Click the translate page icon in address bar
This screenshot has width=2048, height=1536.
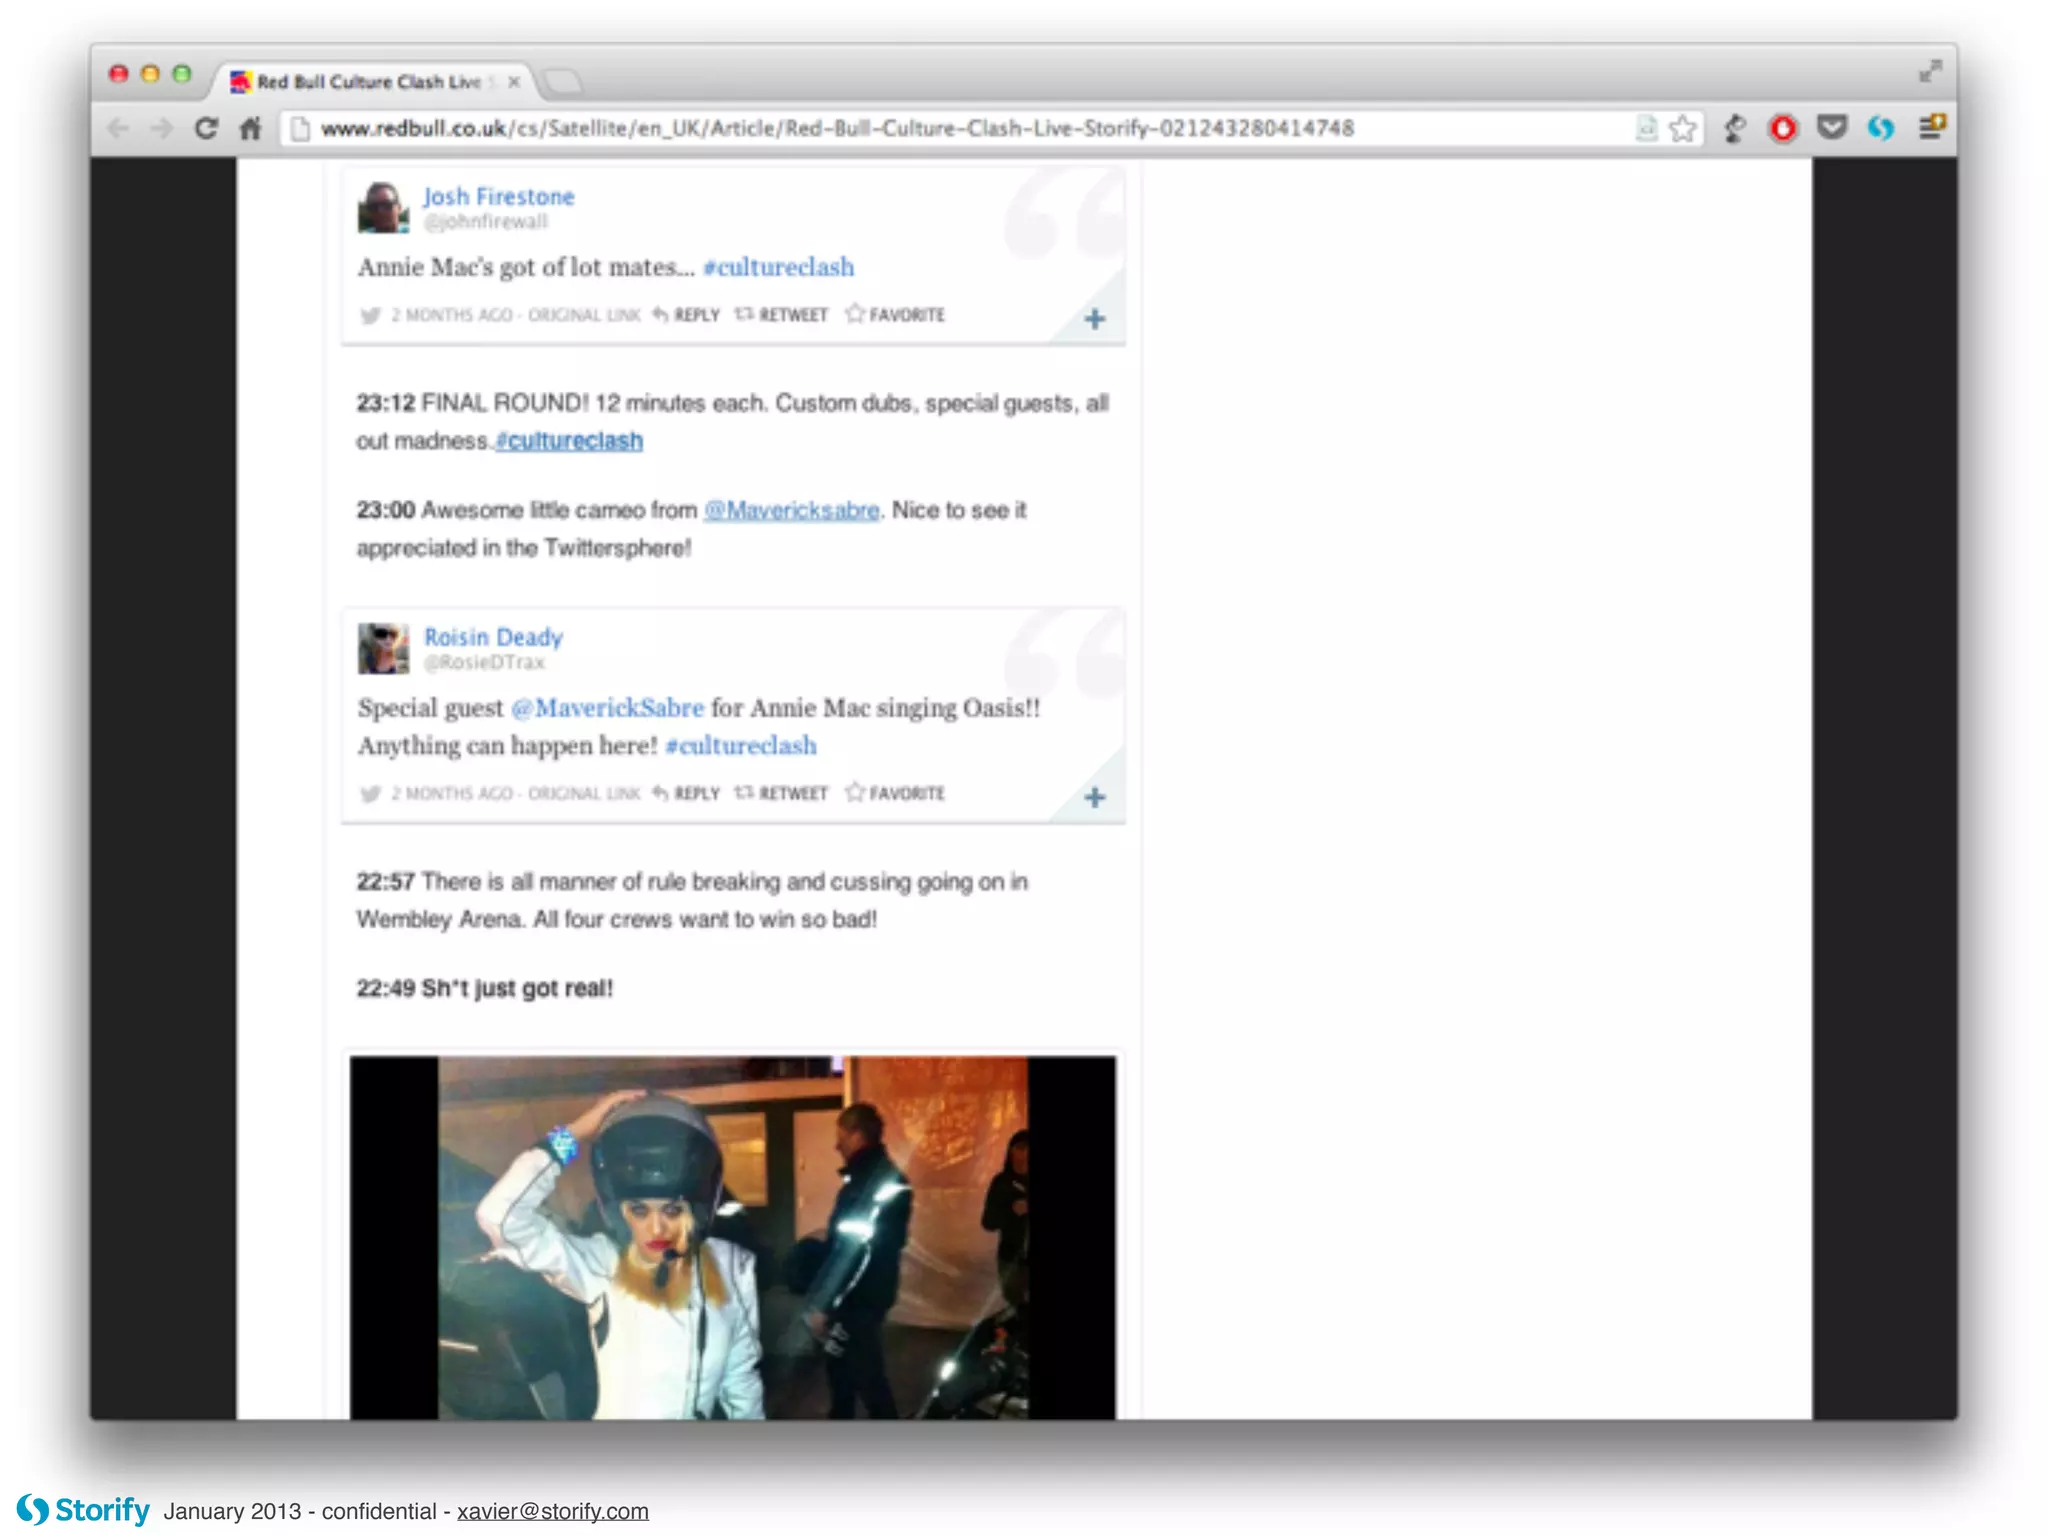(1646, 128)
